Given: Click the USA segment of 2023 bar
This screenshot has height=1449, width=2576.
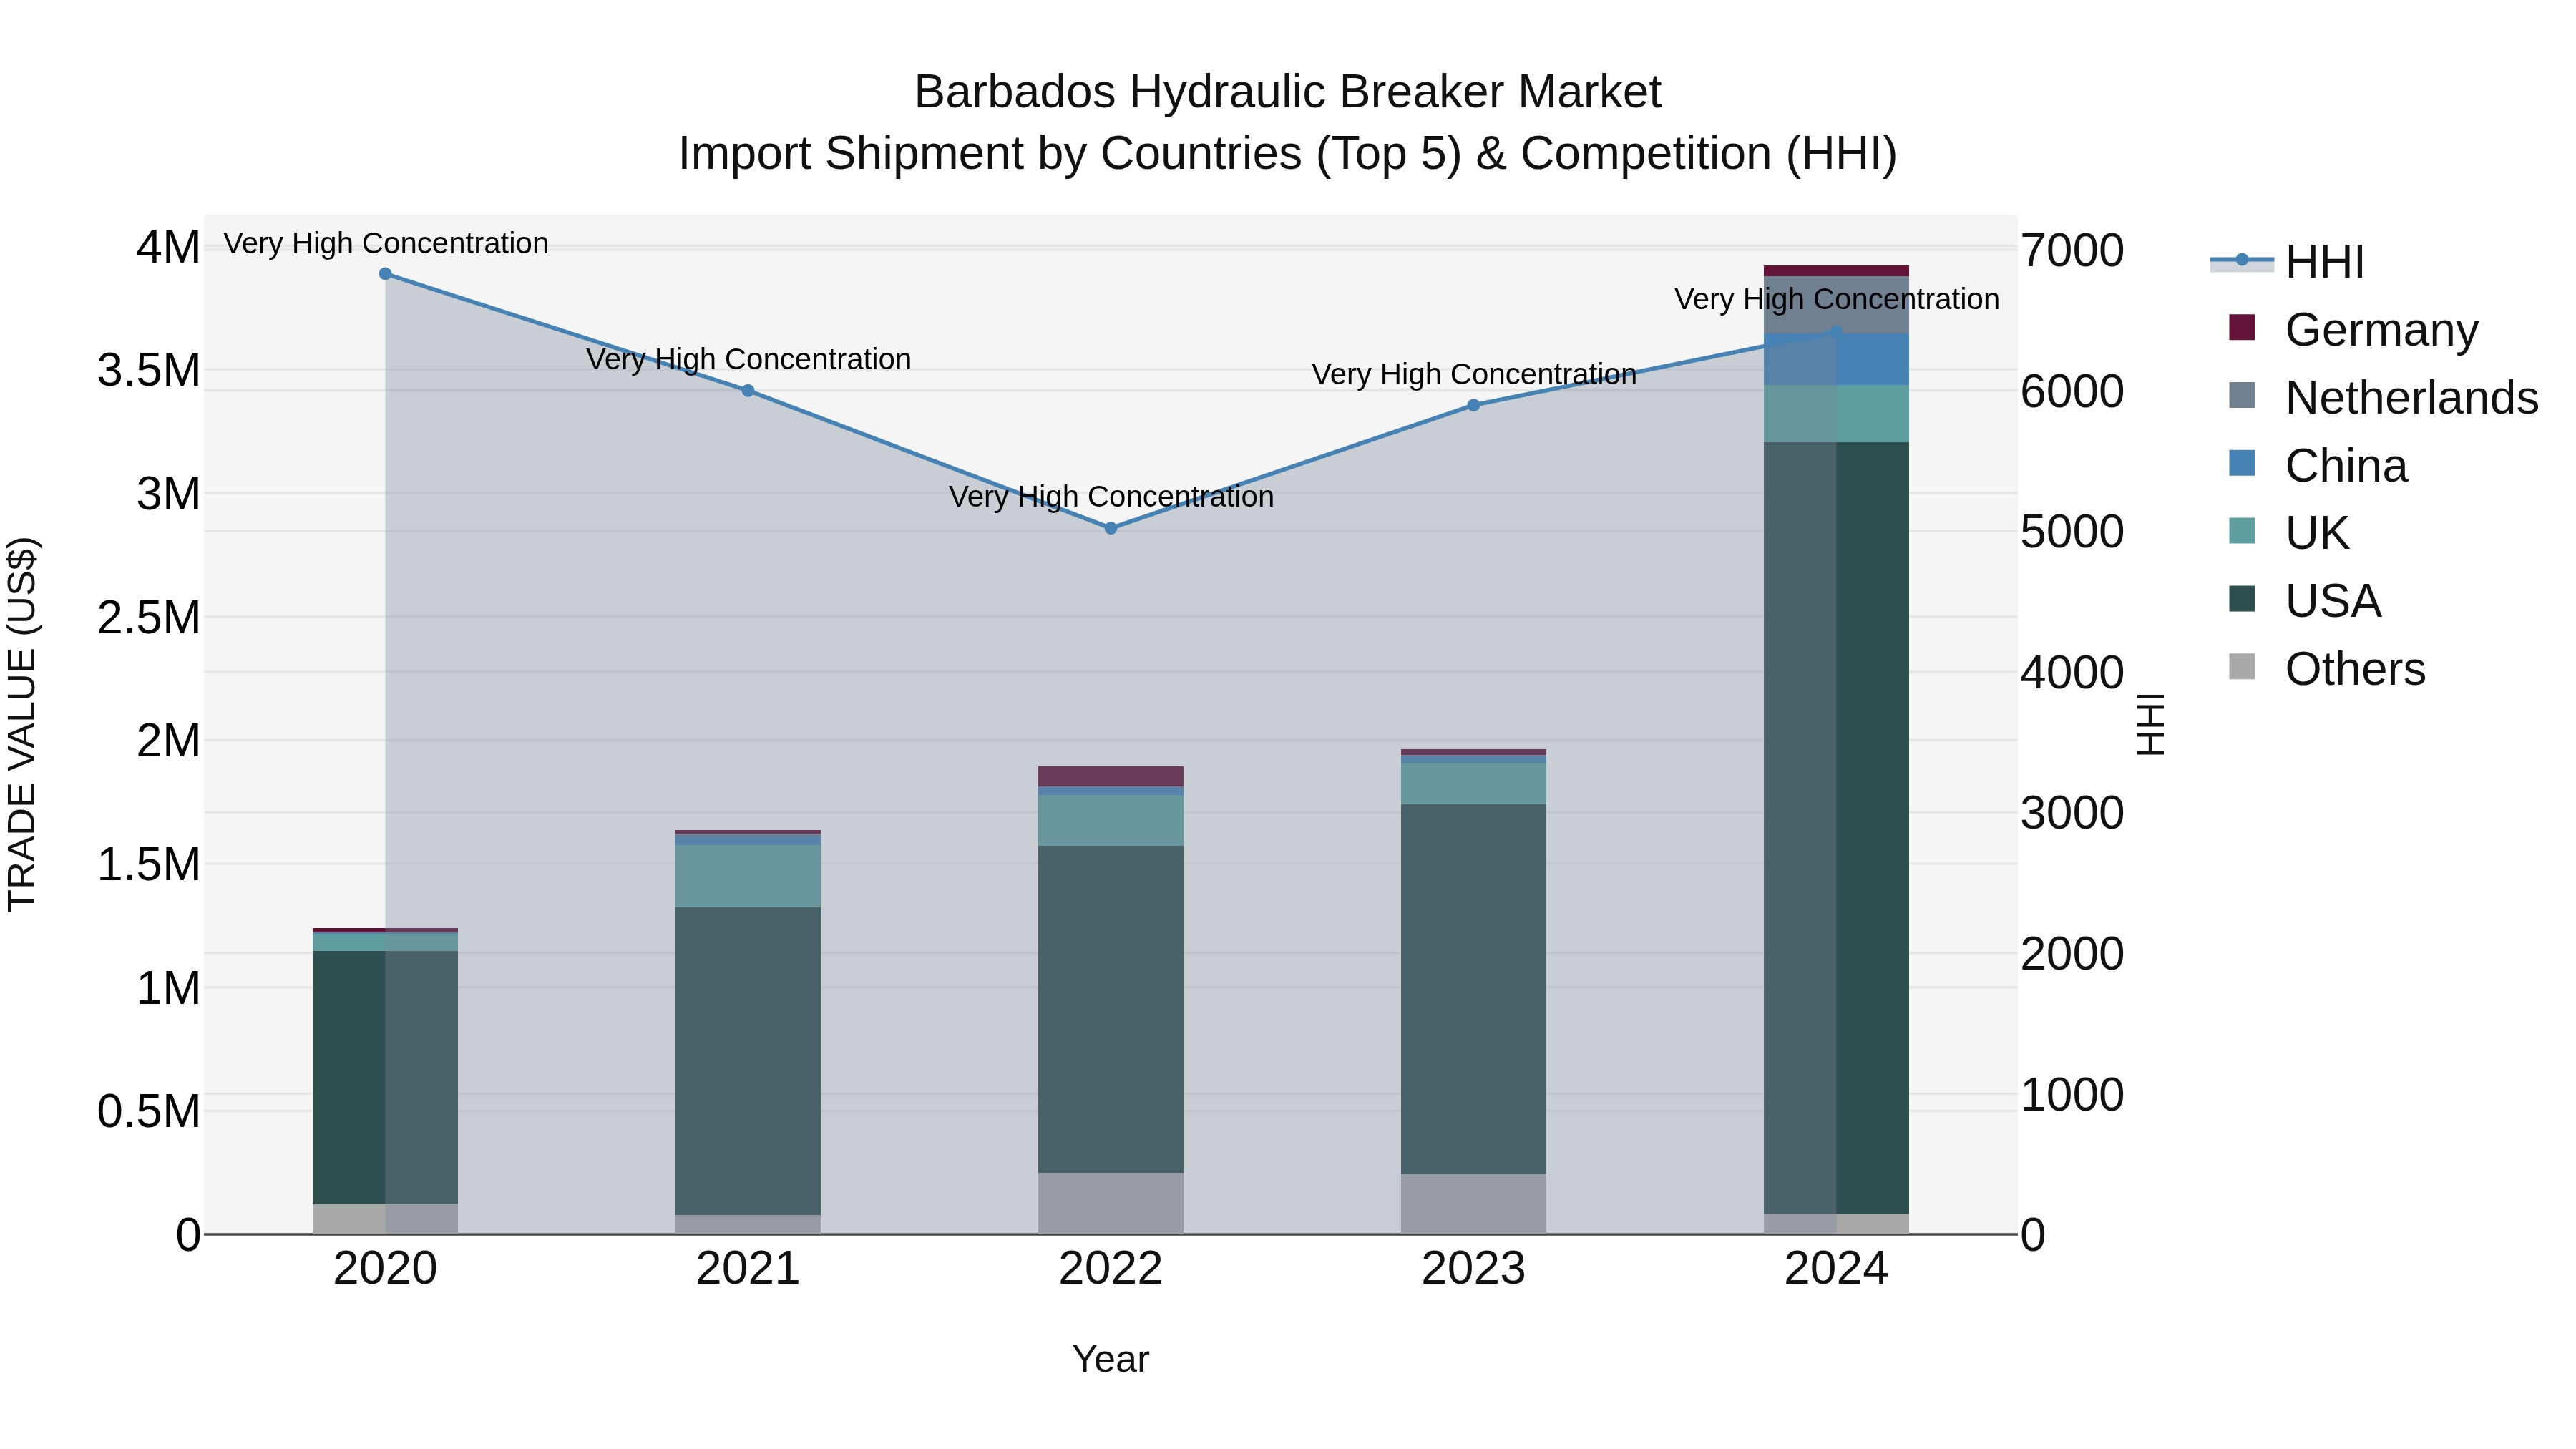Looking at the screenshot, I should [x=1474, y=989].
